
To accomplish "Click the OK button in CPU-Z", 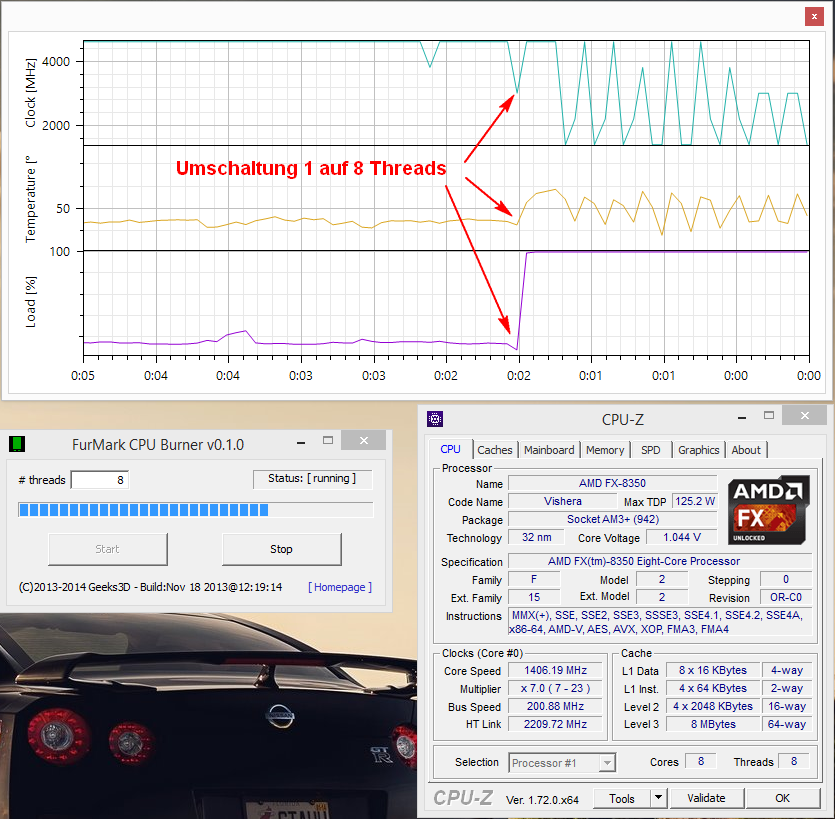I will [782, 798].
